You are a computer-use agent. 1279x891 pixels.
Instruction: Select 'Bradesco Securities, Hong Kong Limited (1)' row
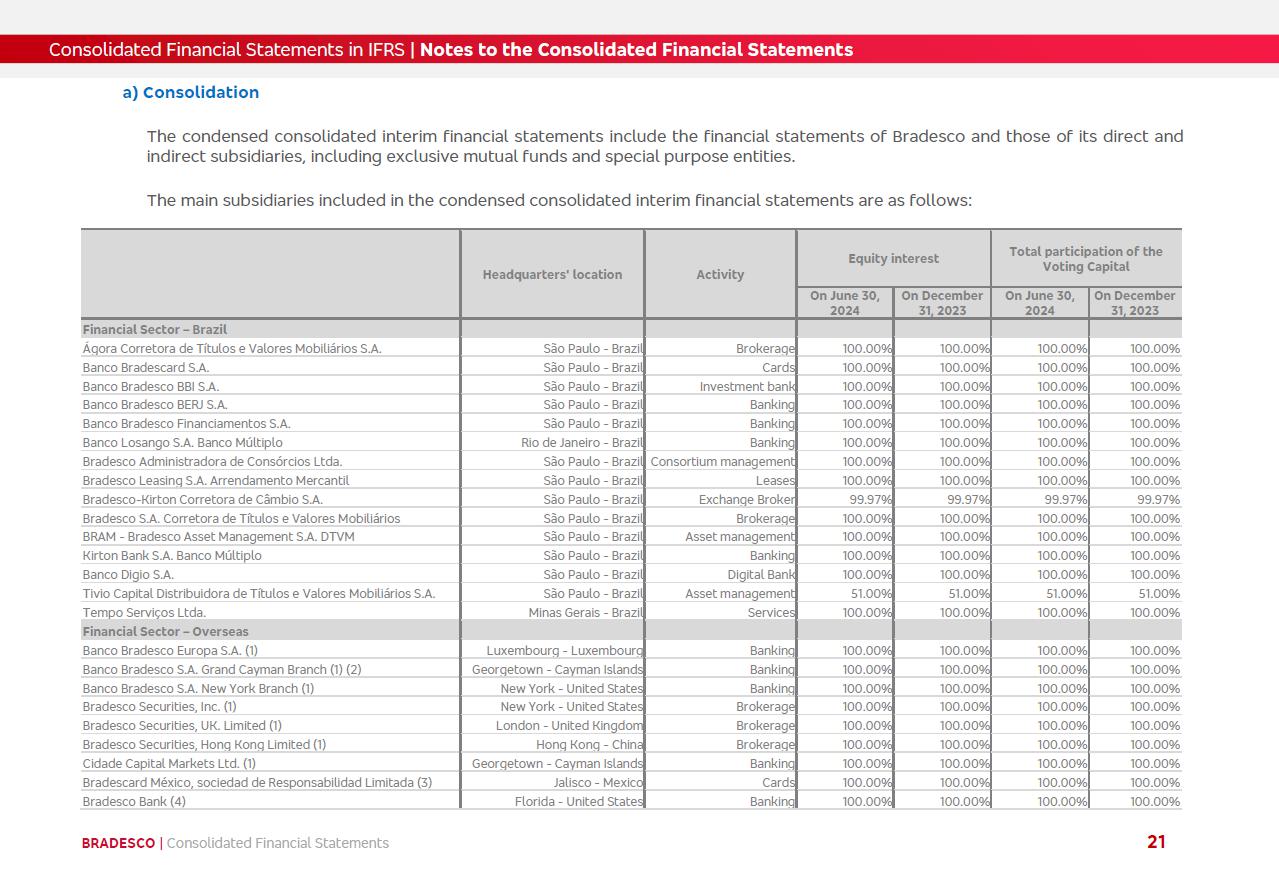click(x=204, y=744)
